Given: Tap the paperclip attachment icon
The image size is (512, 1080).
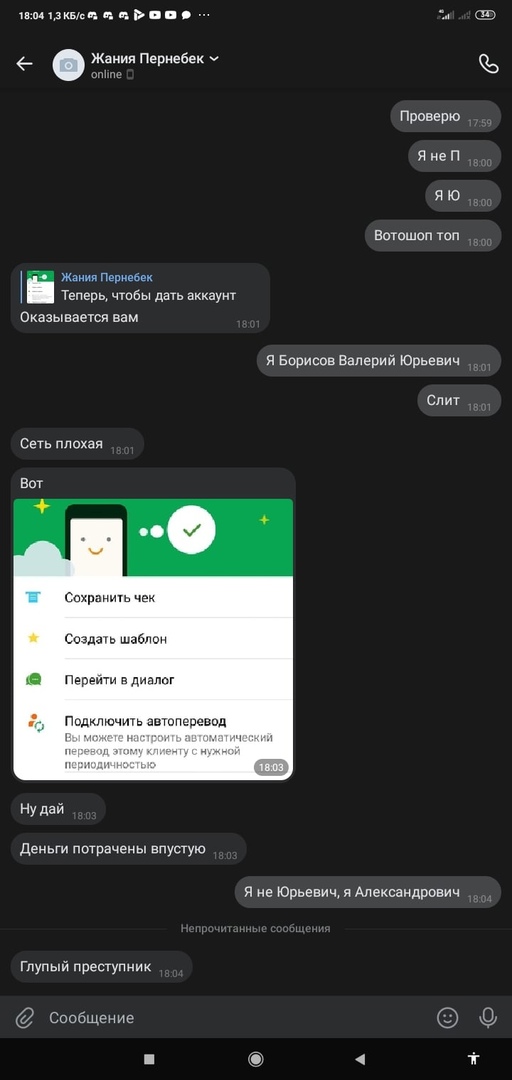Looking at the screenshot, I should (25, 1018).
